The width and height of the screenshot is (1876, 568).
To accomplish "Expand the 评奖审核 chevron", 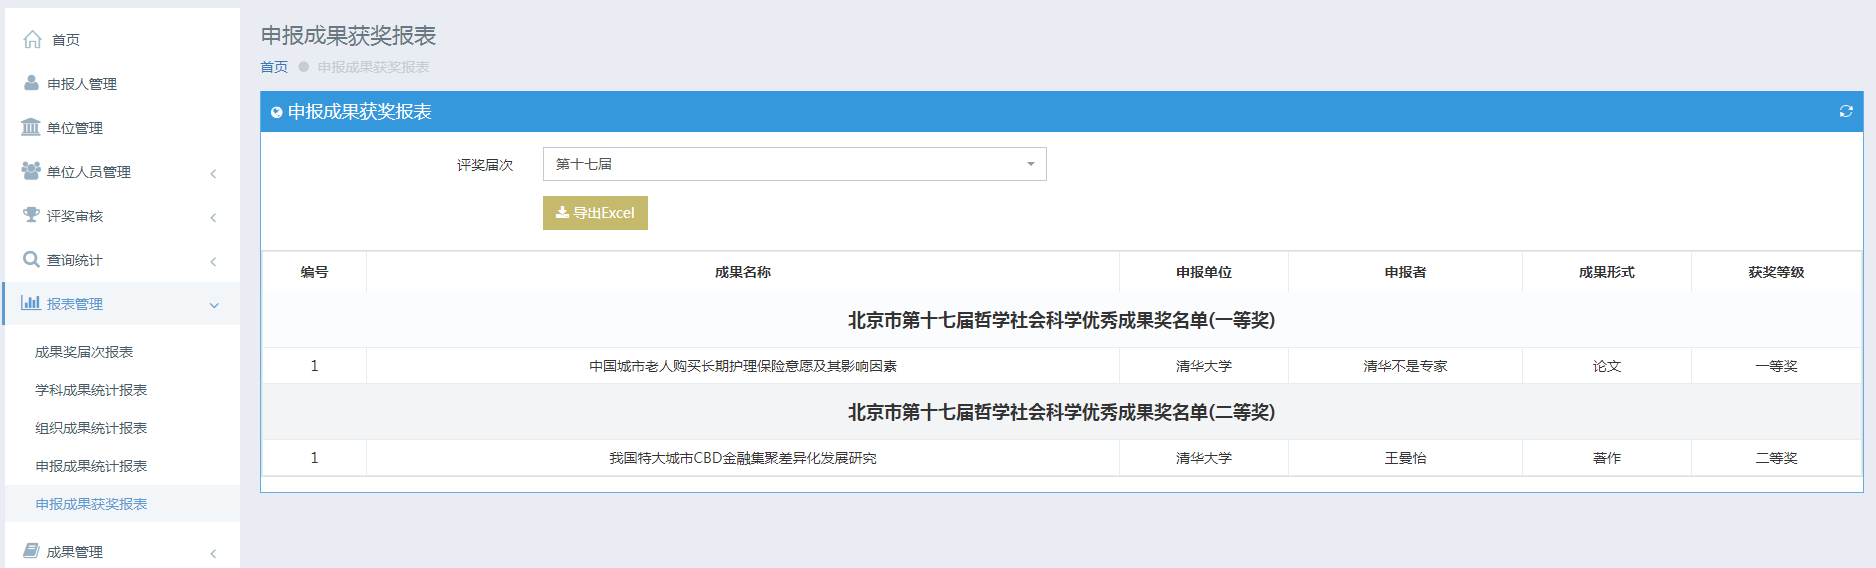I will click(213, 218).
